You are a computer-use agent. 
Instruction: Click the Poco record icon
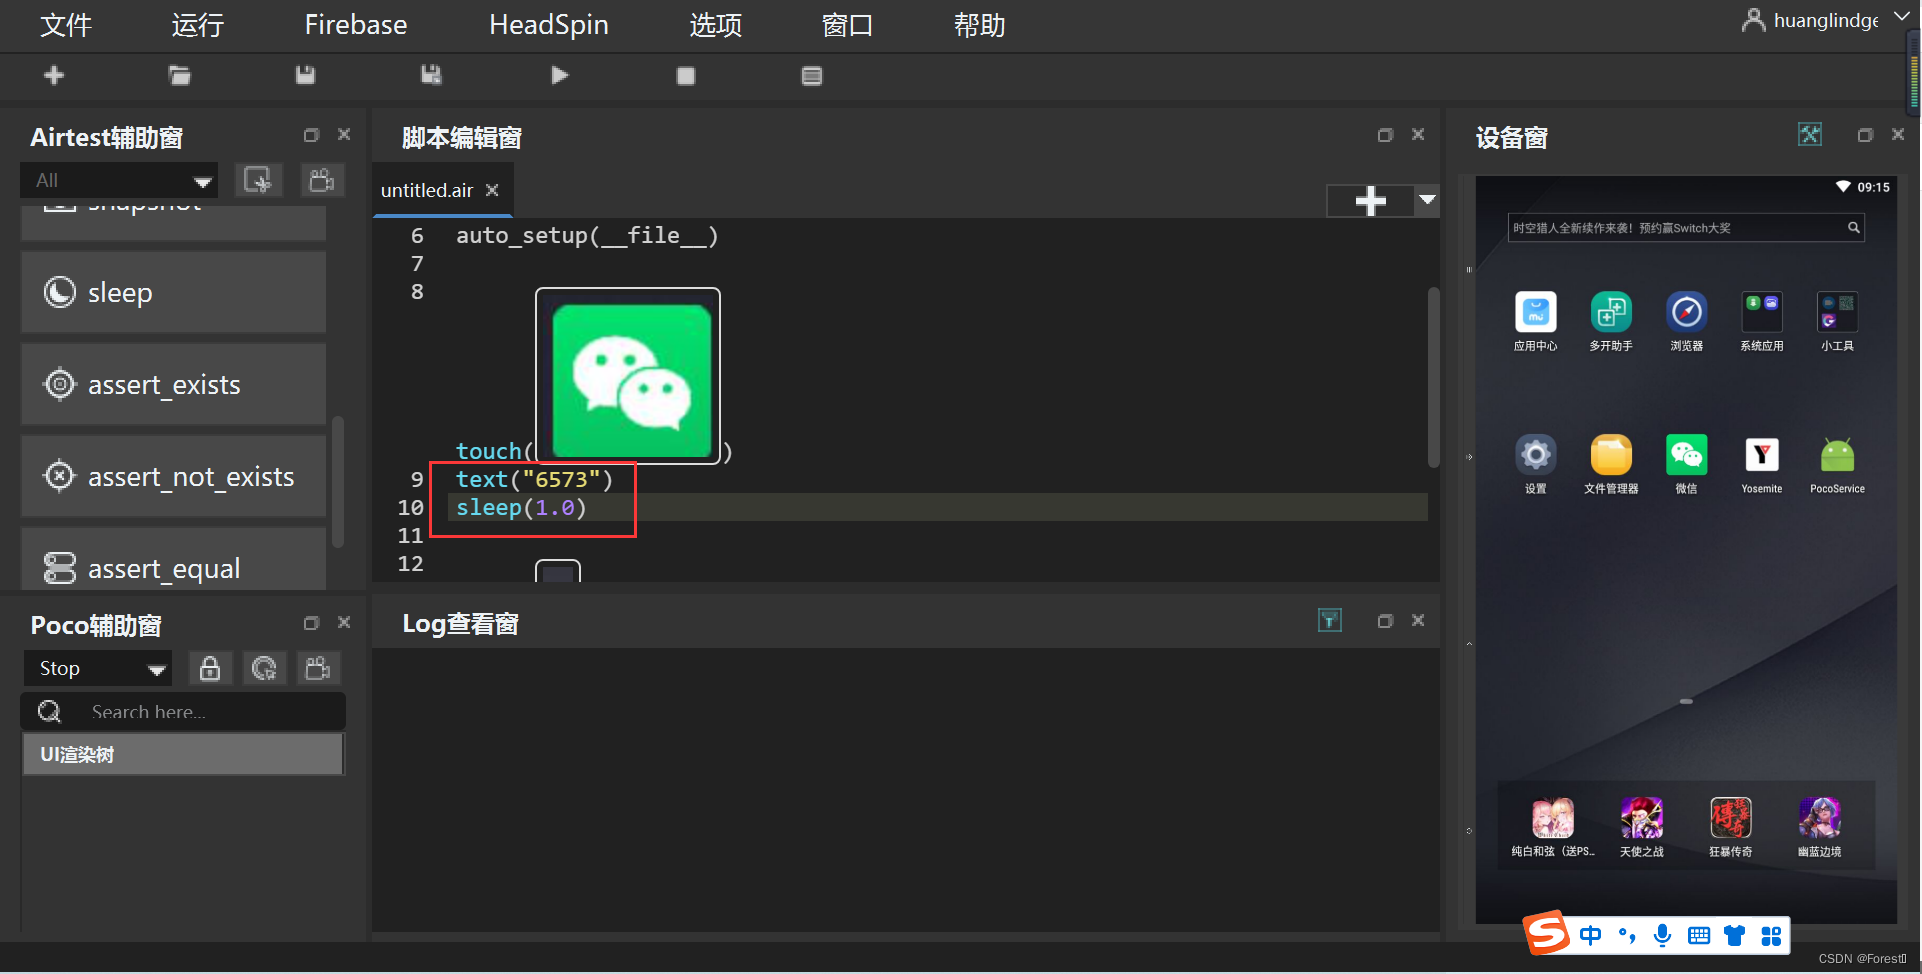[319, 669]
